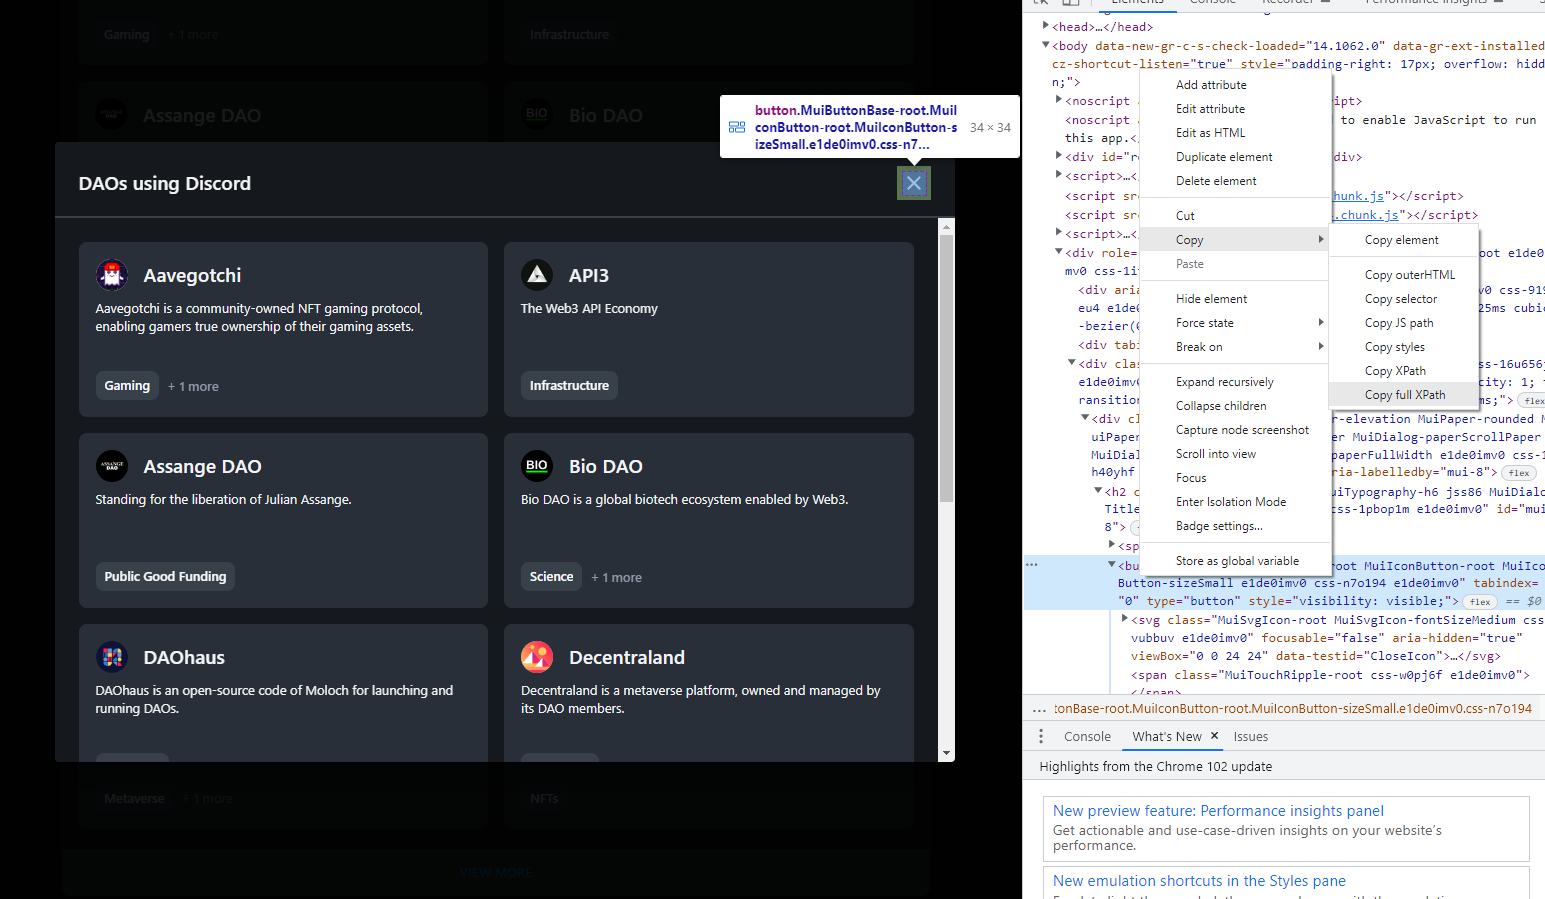Click the scrollbar up arrow in the dialog
This screenshot has width=1545, height=899.
pyautogui.click(x=947, y=227)
